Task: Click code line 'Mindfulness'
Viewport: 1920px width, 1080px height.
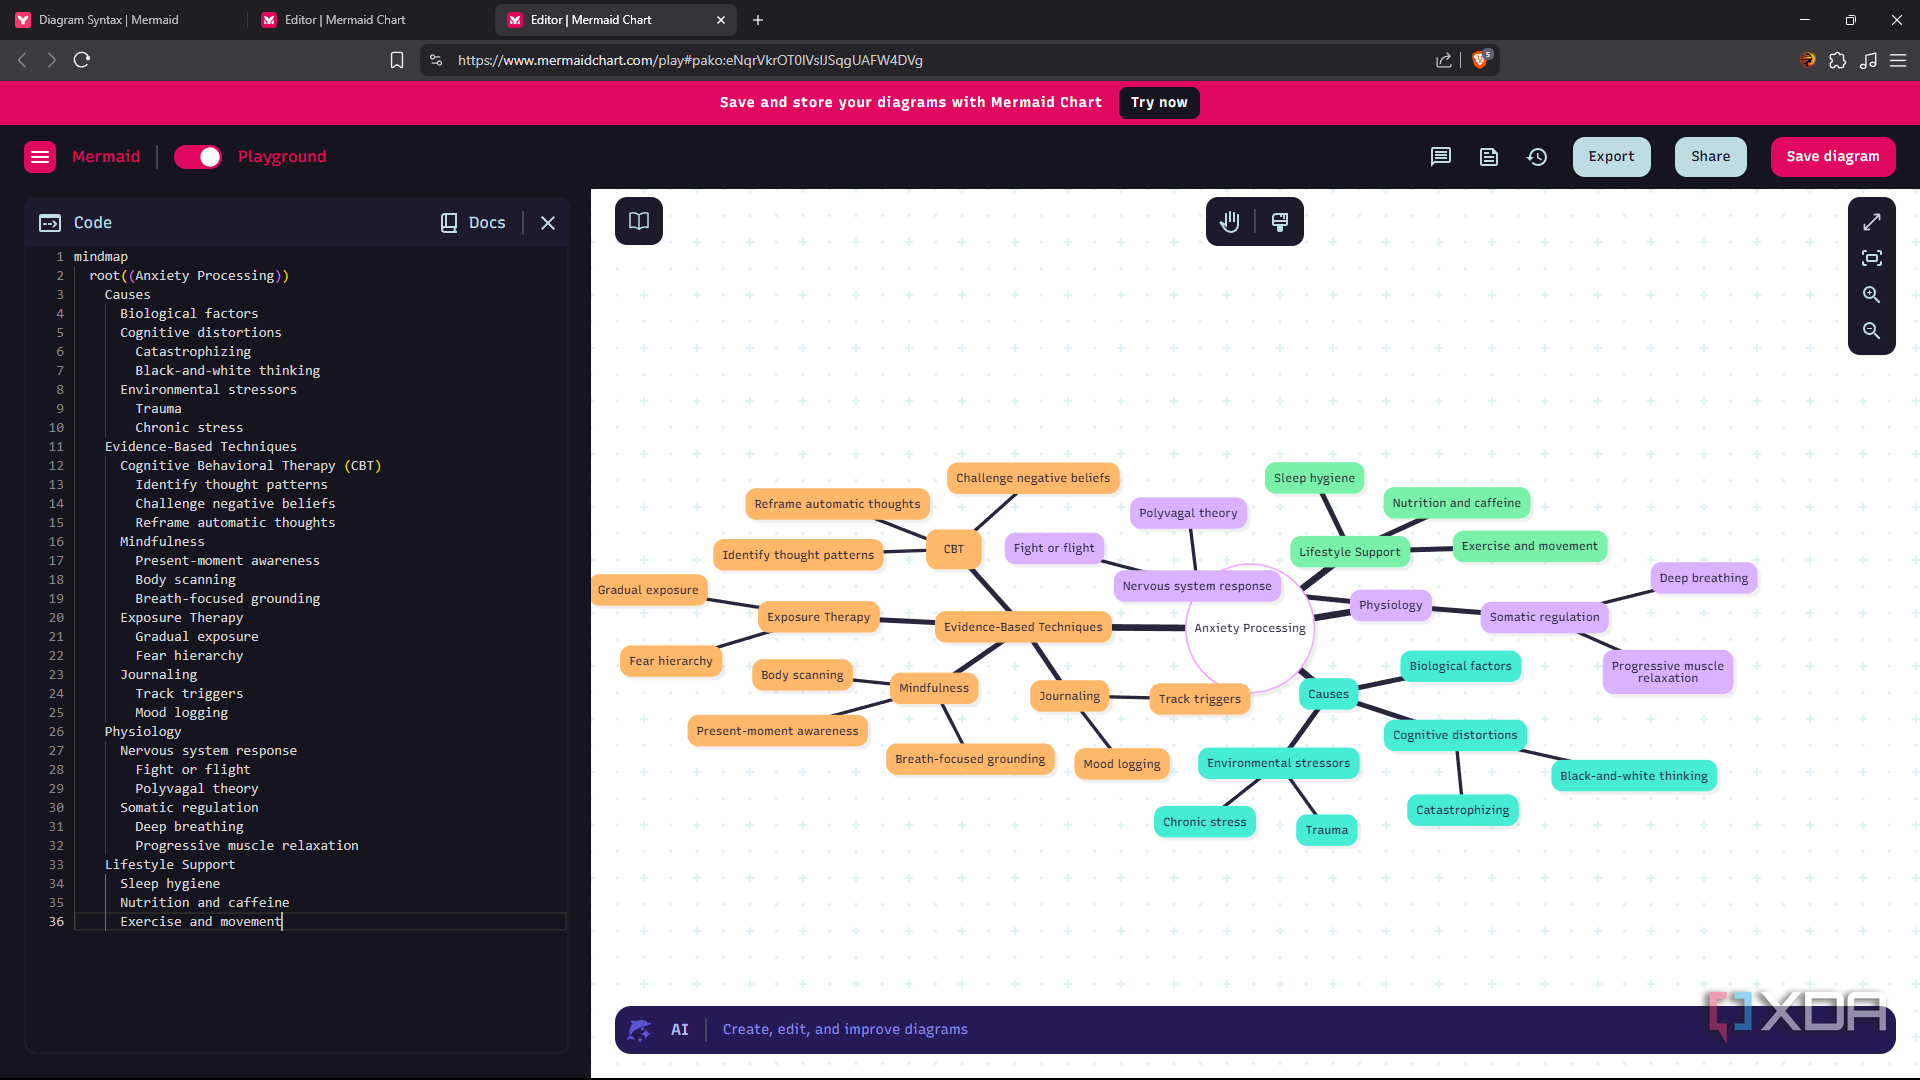Action: [x=162, y=542]
